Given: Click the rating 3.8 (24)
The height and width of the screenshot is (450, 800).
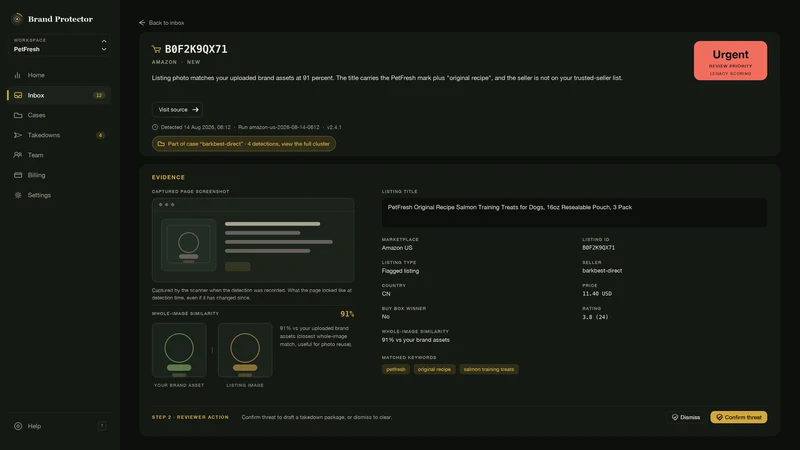Looking at the screenshot, I should click(x=595, y=317).
